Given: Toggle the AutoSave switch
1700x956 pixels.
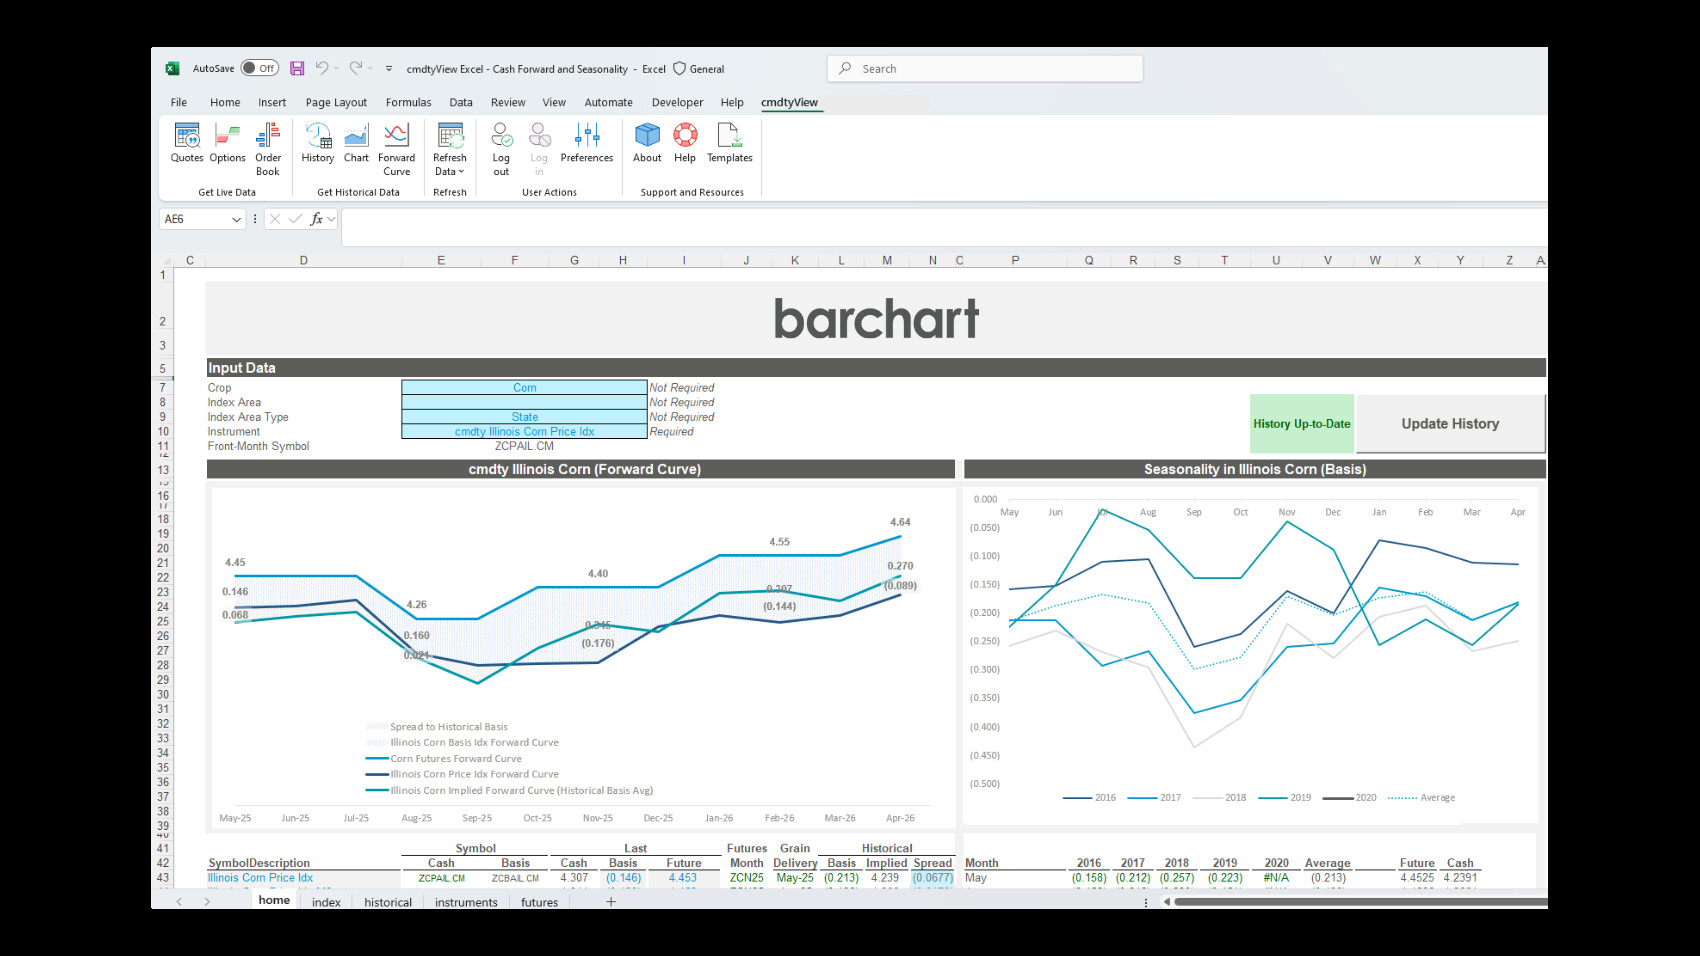Looking at the screenshot, I should point(260,68).
